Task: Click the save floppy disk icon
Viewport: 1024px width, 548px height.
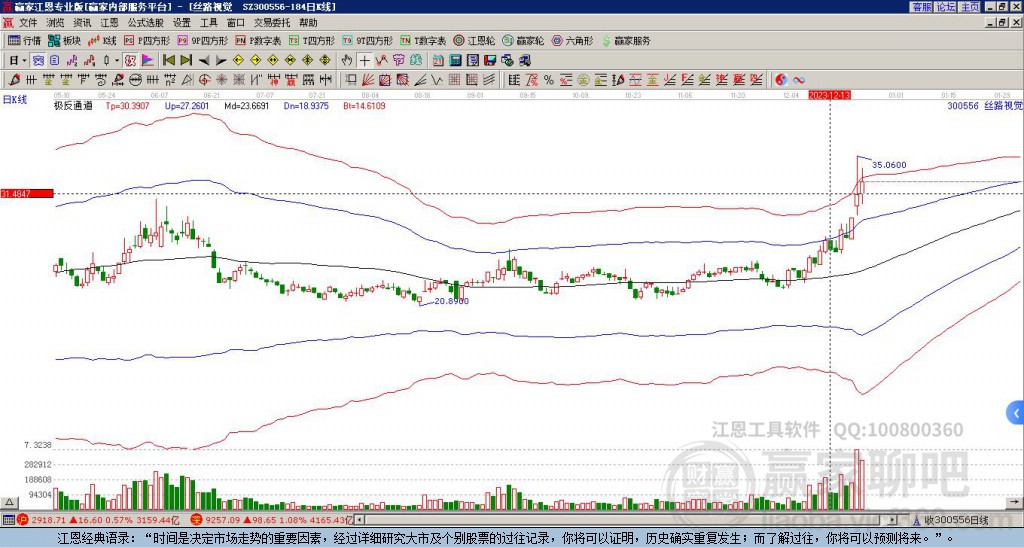Action: 490,60
